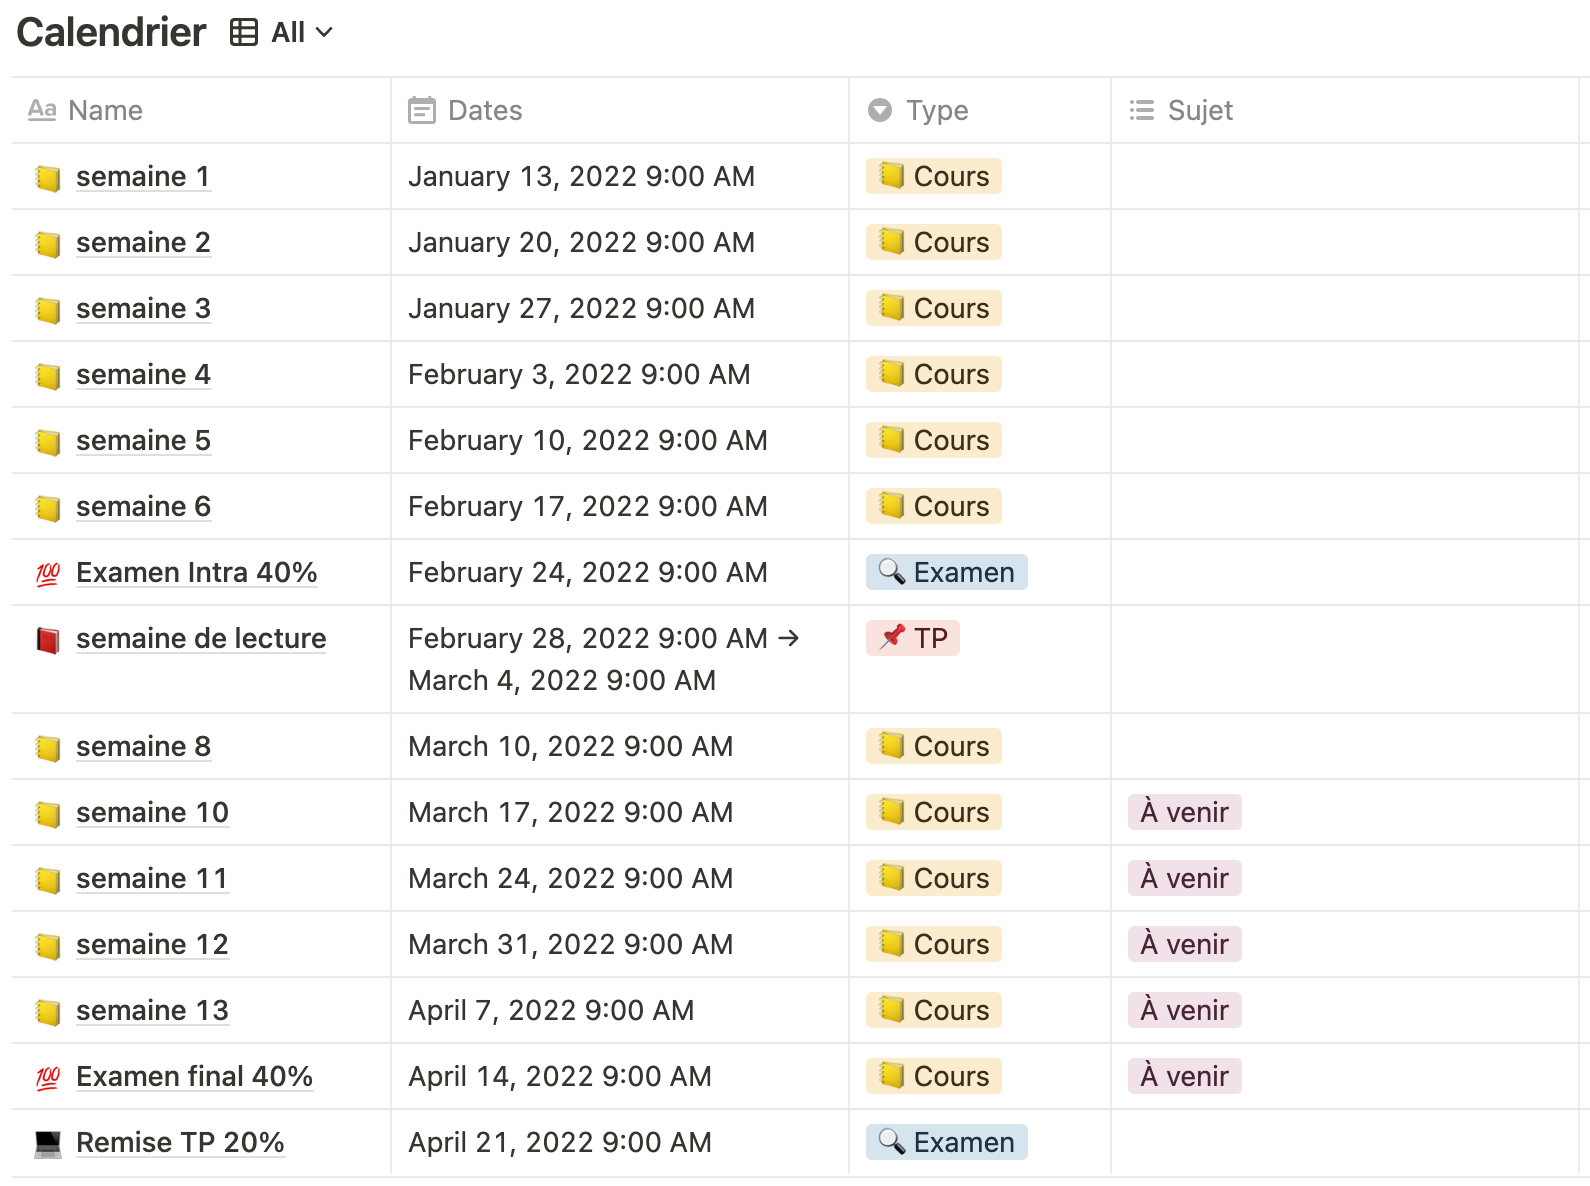Image resolution: width=1590 pixels, height=1186 pixels.
Task: Open the Cours type tag for semaine 13
Action: 934,1010
